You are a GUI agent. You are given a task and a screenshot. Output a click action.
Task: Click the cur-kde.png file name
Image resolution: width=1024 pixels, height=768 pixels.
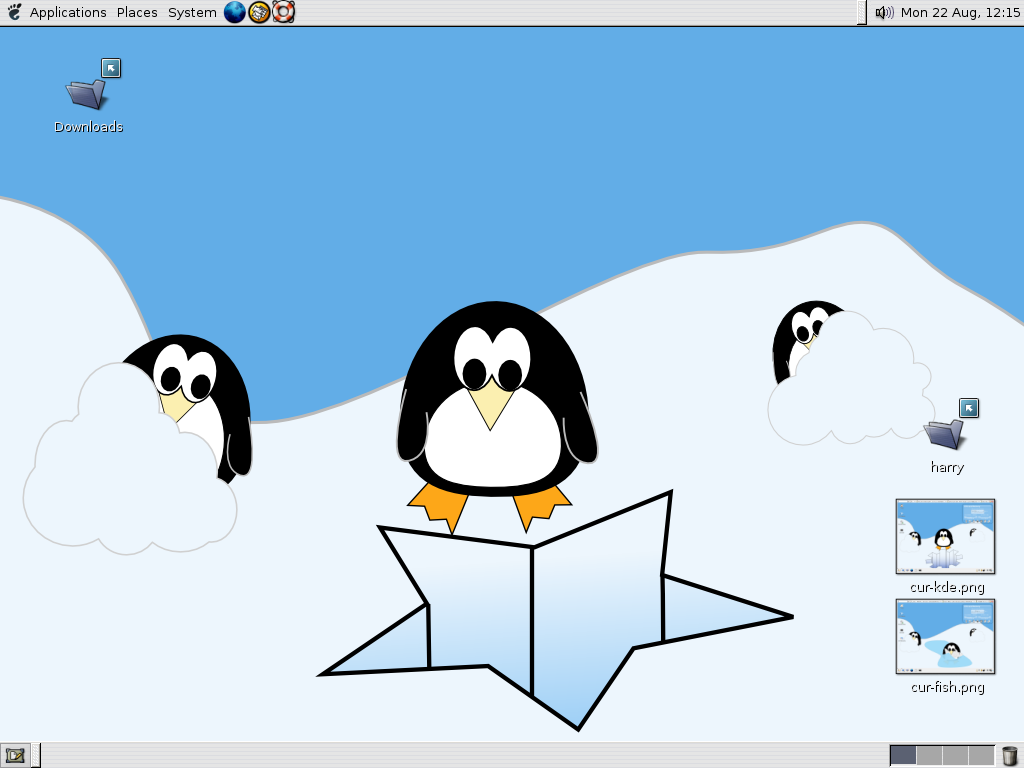947,587
